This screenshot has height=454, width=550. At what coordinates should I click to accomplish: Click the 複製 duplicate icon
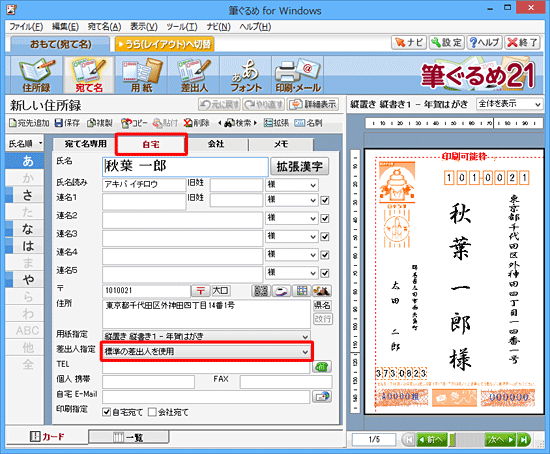[100, 123]
